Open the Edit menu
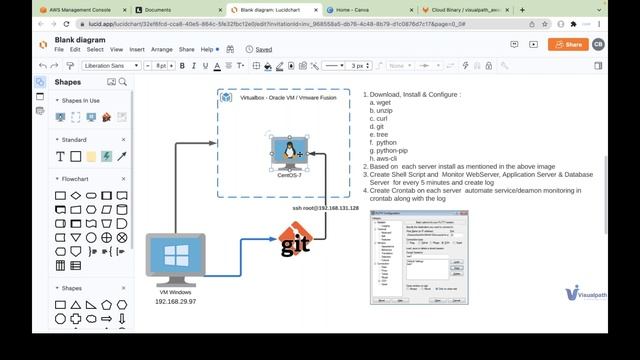Image resolution: width=640 pixels, height=360 pixels. [x=75, y=49]
